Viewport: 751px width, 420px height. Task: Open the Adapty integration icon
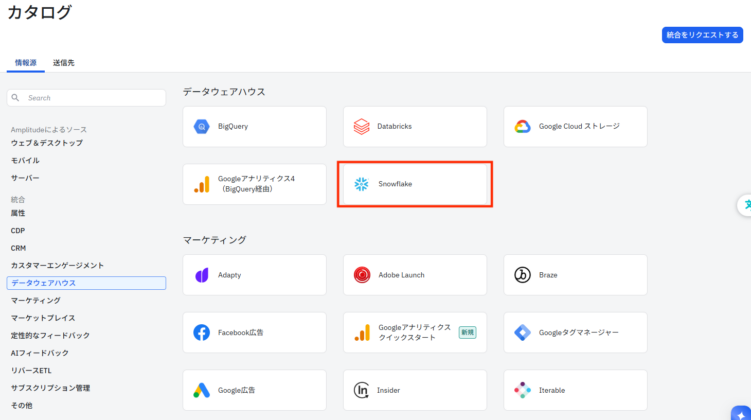[201, 275]
